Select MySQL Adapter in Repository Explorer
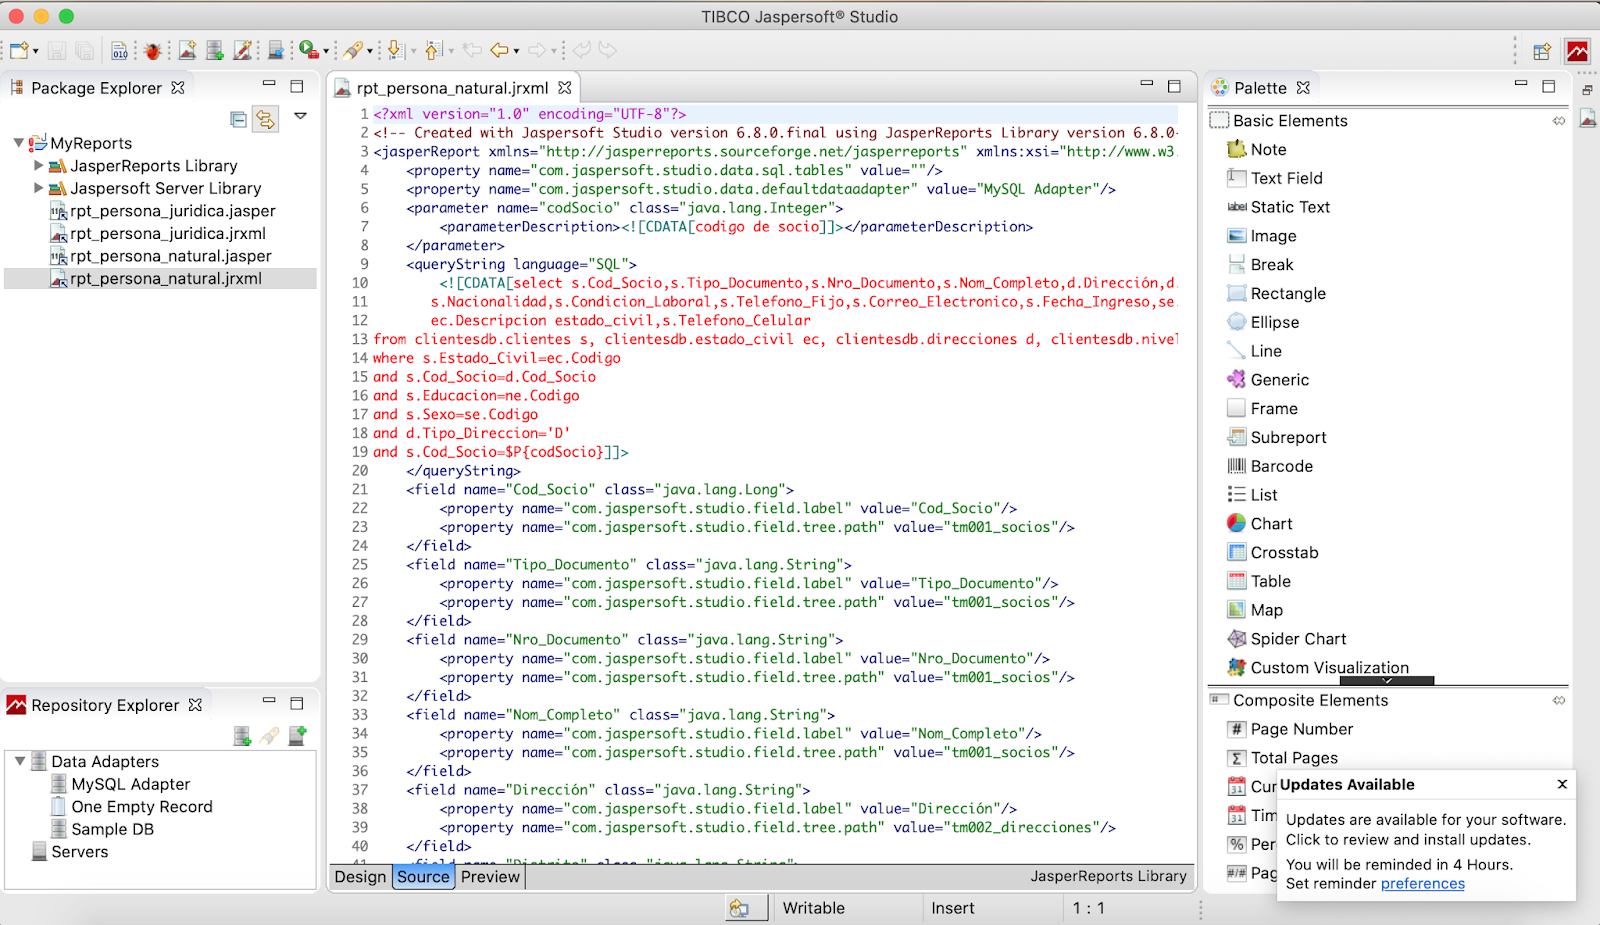Viewport: 1600px width, 925px height. [x=130, y=784]
